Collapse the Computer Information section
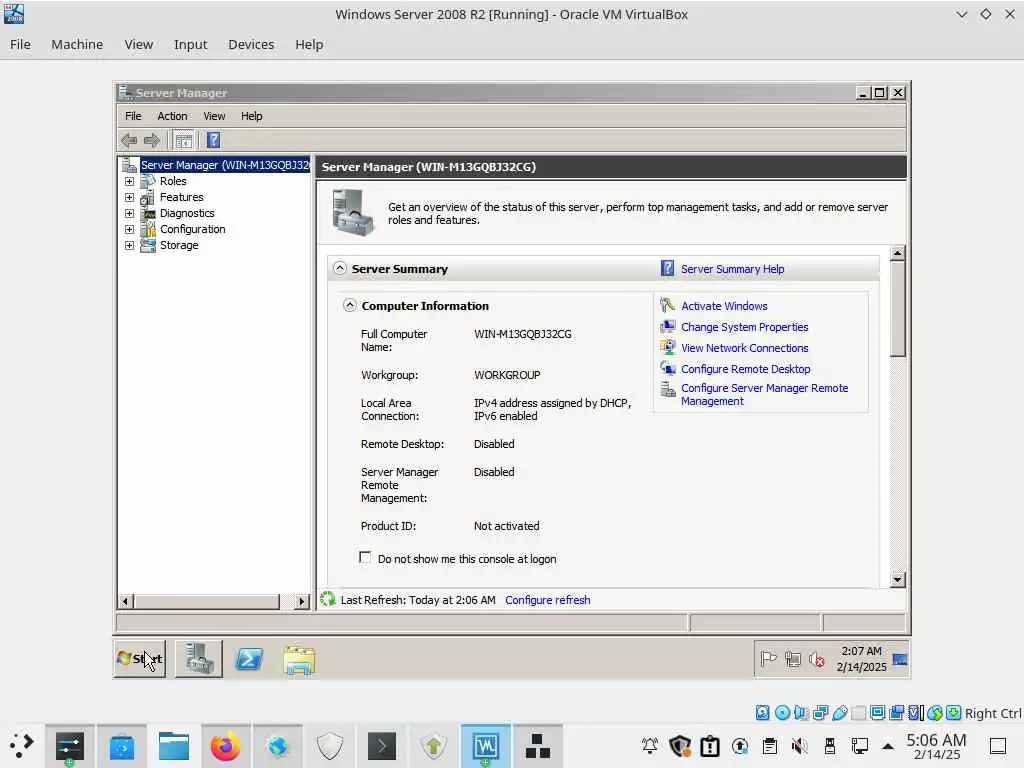Image resolution: width=1024 pixels, height=768 pixels. point(349,305)
